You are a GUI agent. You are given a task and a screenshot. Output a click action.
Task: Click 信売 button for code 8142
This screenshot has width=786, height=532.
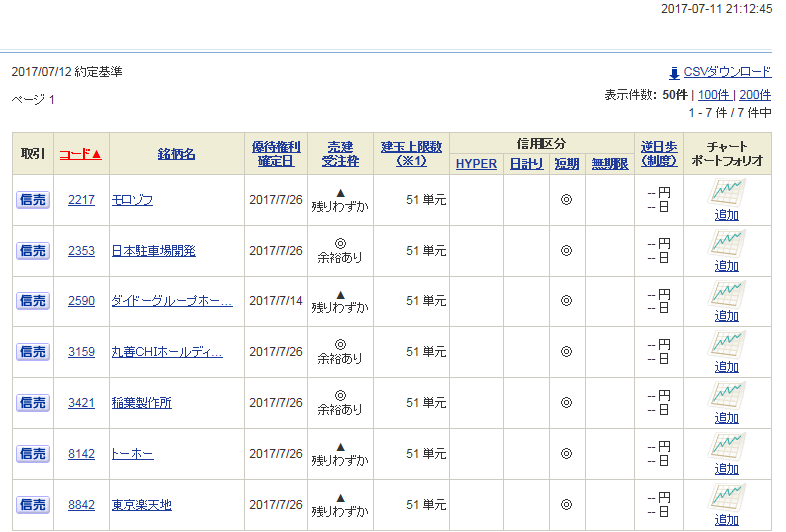33,454
